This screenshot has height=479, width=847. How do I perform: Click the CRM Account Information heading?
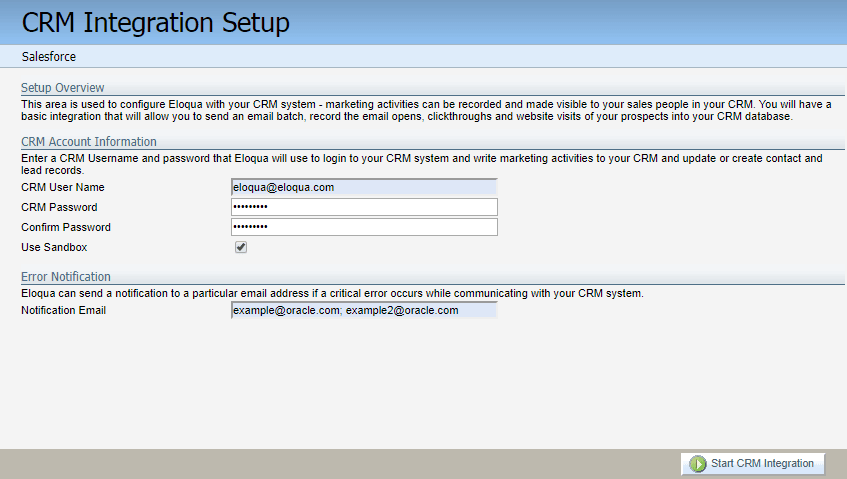coord(89,141)
